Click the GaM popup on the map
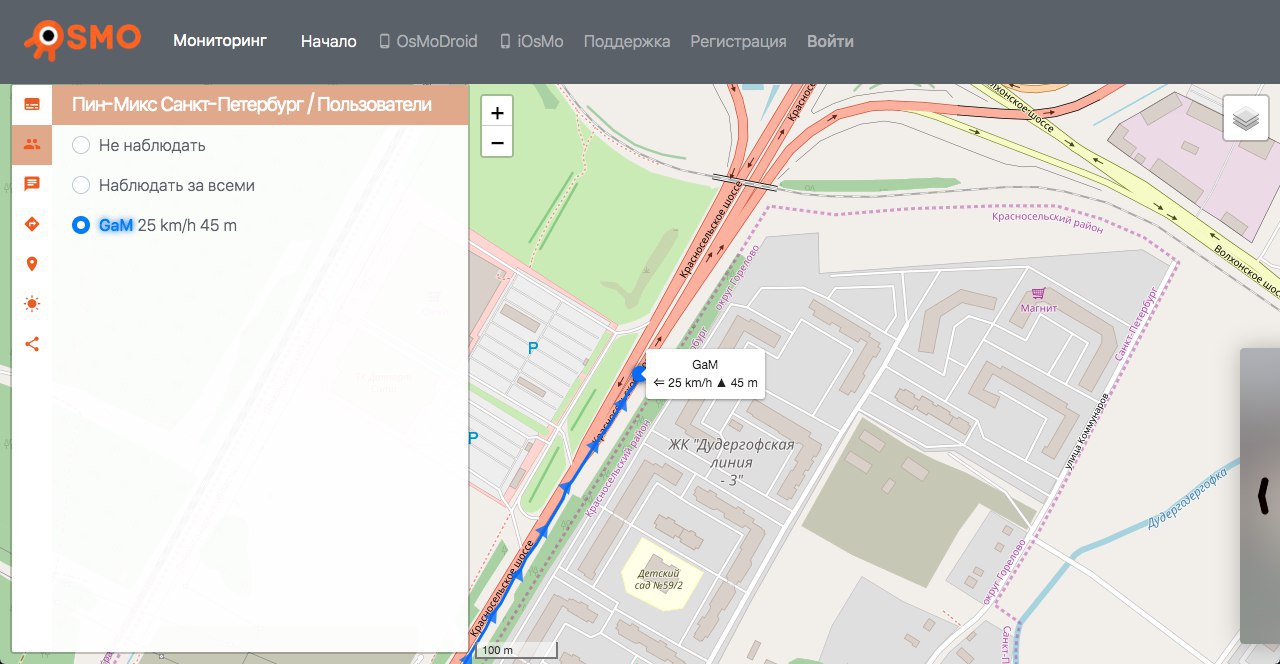This screenshot has height=664, width=1280. 705,374
